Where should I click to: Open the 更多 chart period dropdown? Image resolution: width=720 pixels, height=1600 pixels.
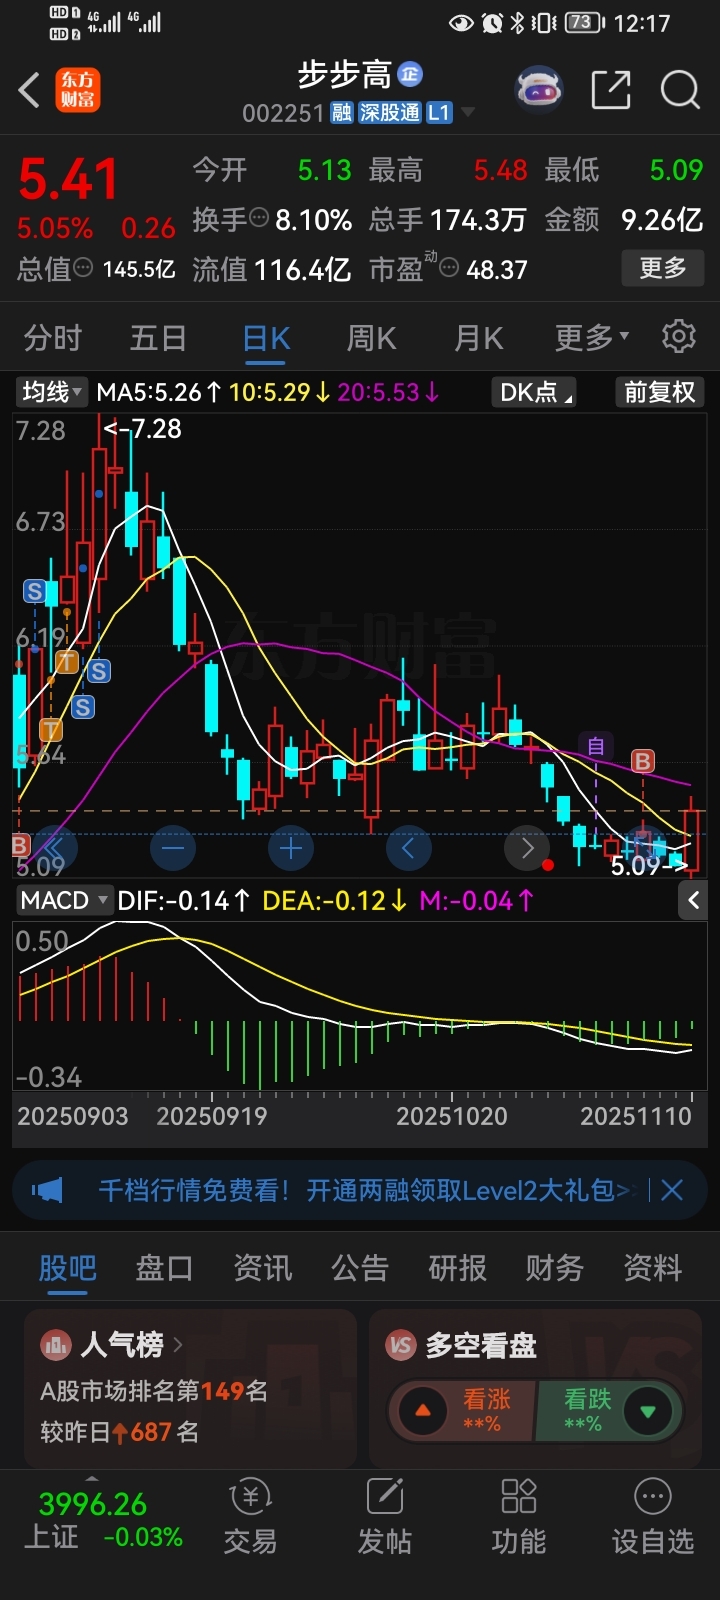pos(592,338)
